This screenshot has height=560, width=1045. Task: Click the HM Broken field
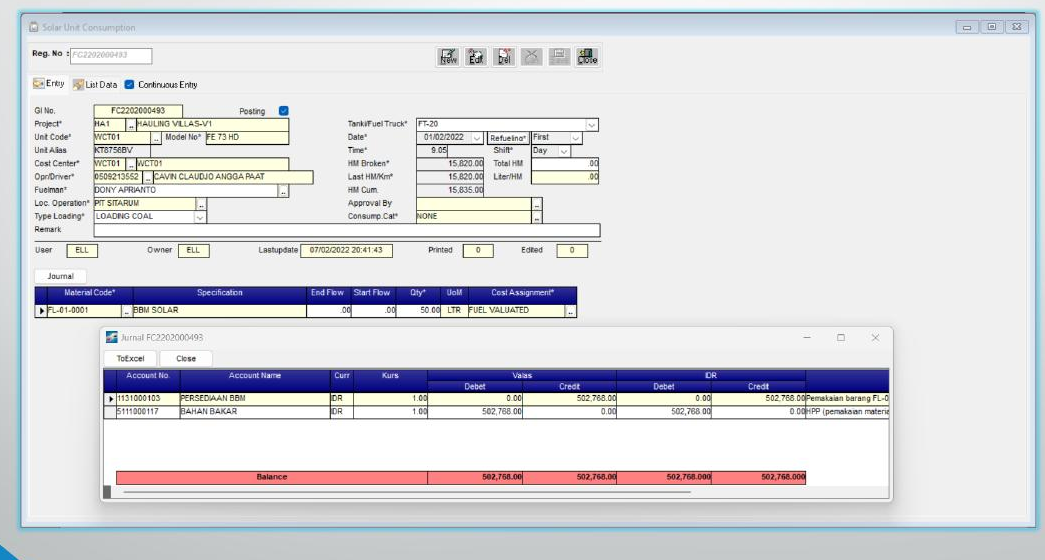450,164
